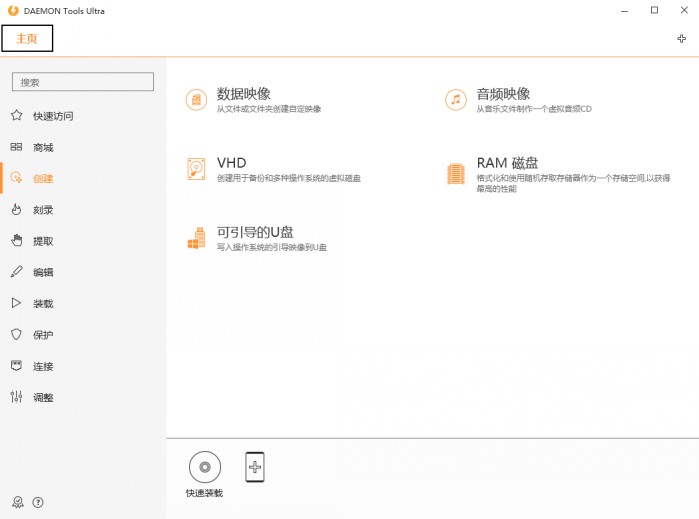
Task: Click the sliders icon for 调整
Action: (x=16, y=397)
